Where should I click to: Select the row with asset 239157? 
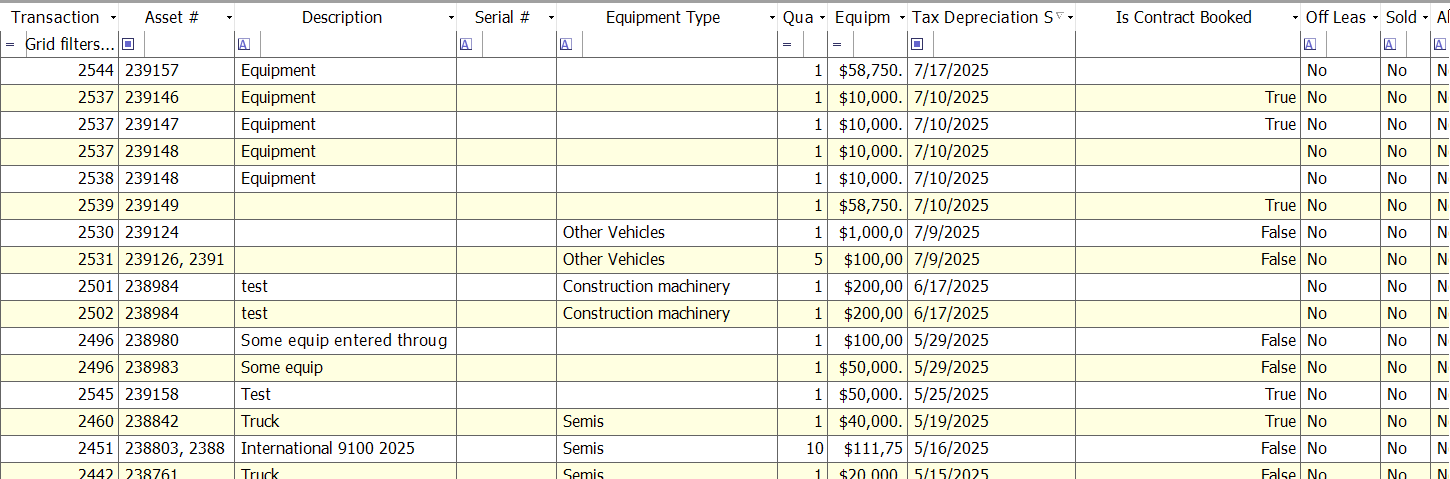(x=724, y=71)
